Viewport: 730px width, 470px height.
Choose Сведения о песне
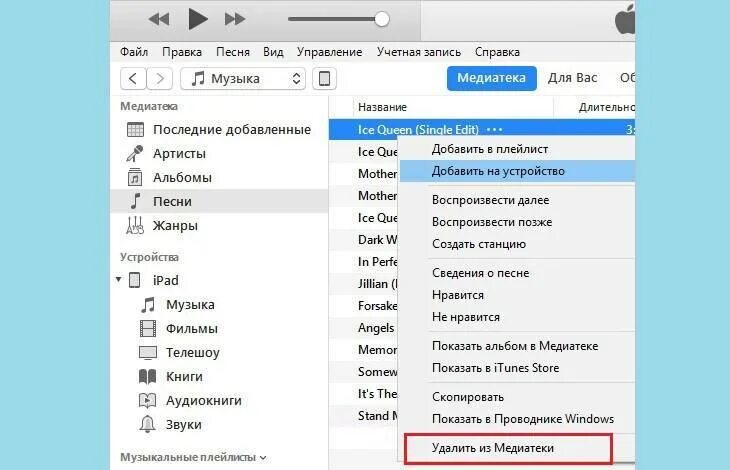pos(480,273)
